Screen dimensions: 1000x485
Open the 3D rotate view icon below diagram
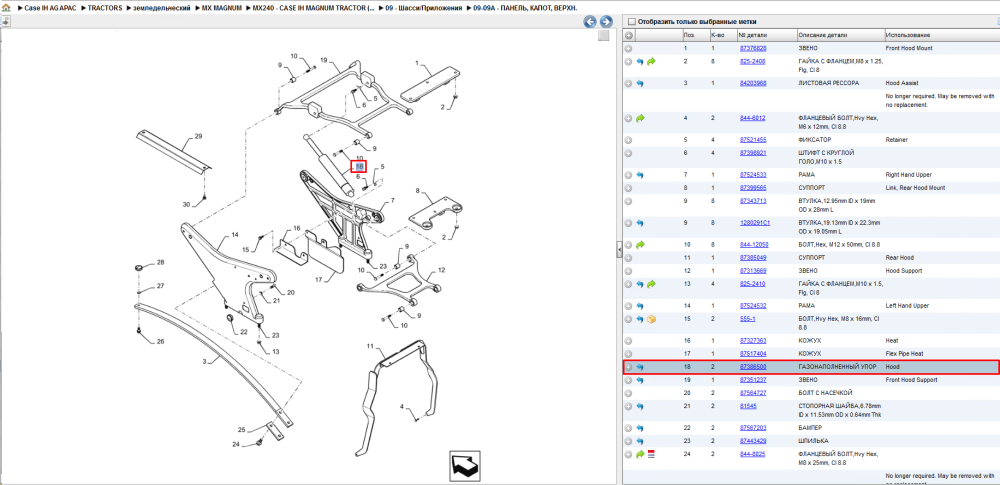(464, 466)
